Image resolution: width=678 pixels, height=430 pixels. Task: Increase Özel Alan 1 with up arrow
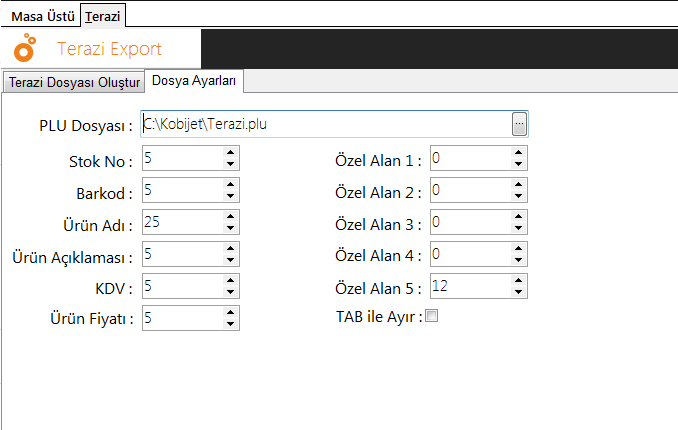pyautogui.click(x=518, y=152)
